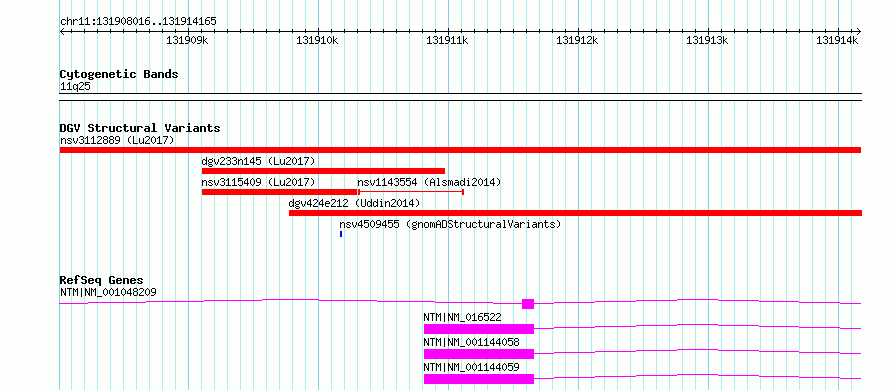Click the black 11q25 cytogenetic band line
Image resolution: width=890 pixels, height=390 pixels.
coord(460,97)
